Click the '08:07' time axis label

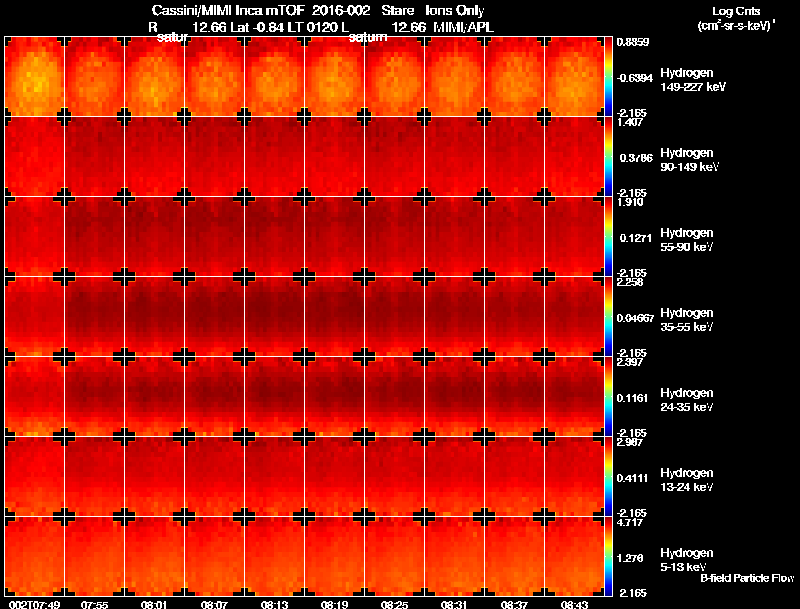214,604
